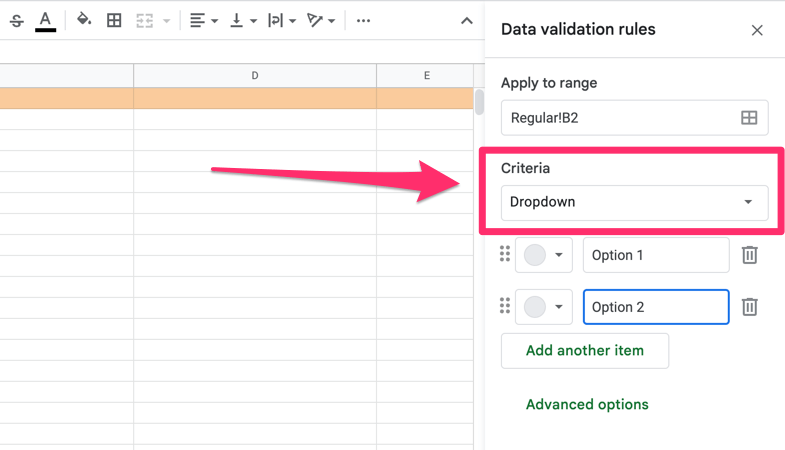Open the more toolbar options ellipsis
The image size is (785, 450).
363,21
